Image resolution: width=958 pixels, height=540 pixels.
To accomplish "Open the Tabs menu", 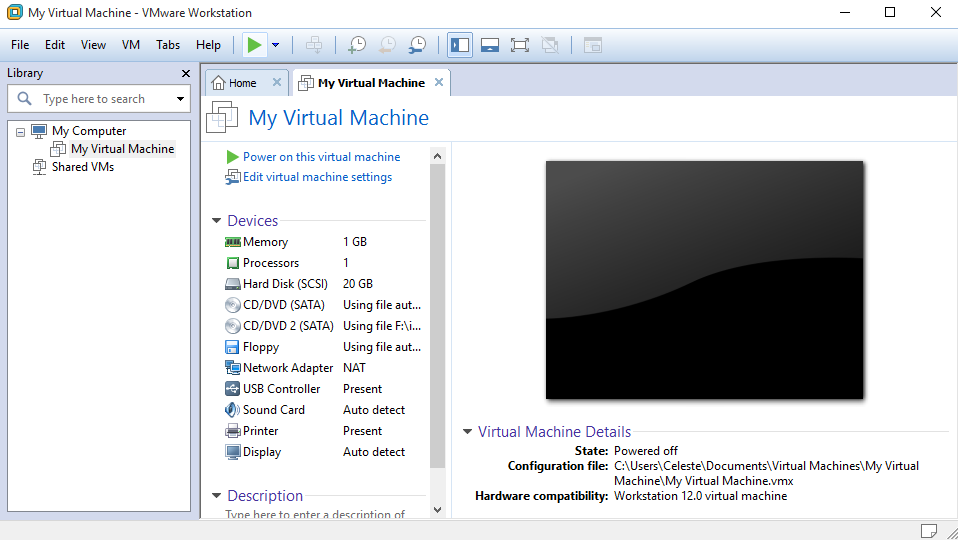I will (167, 45).
